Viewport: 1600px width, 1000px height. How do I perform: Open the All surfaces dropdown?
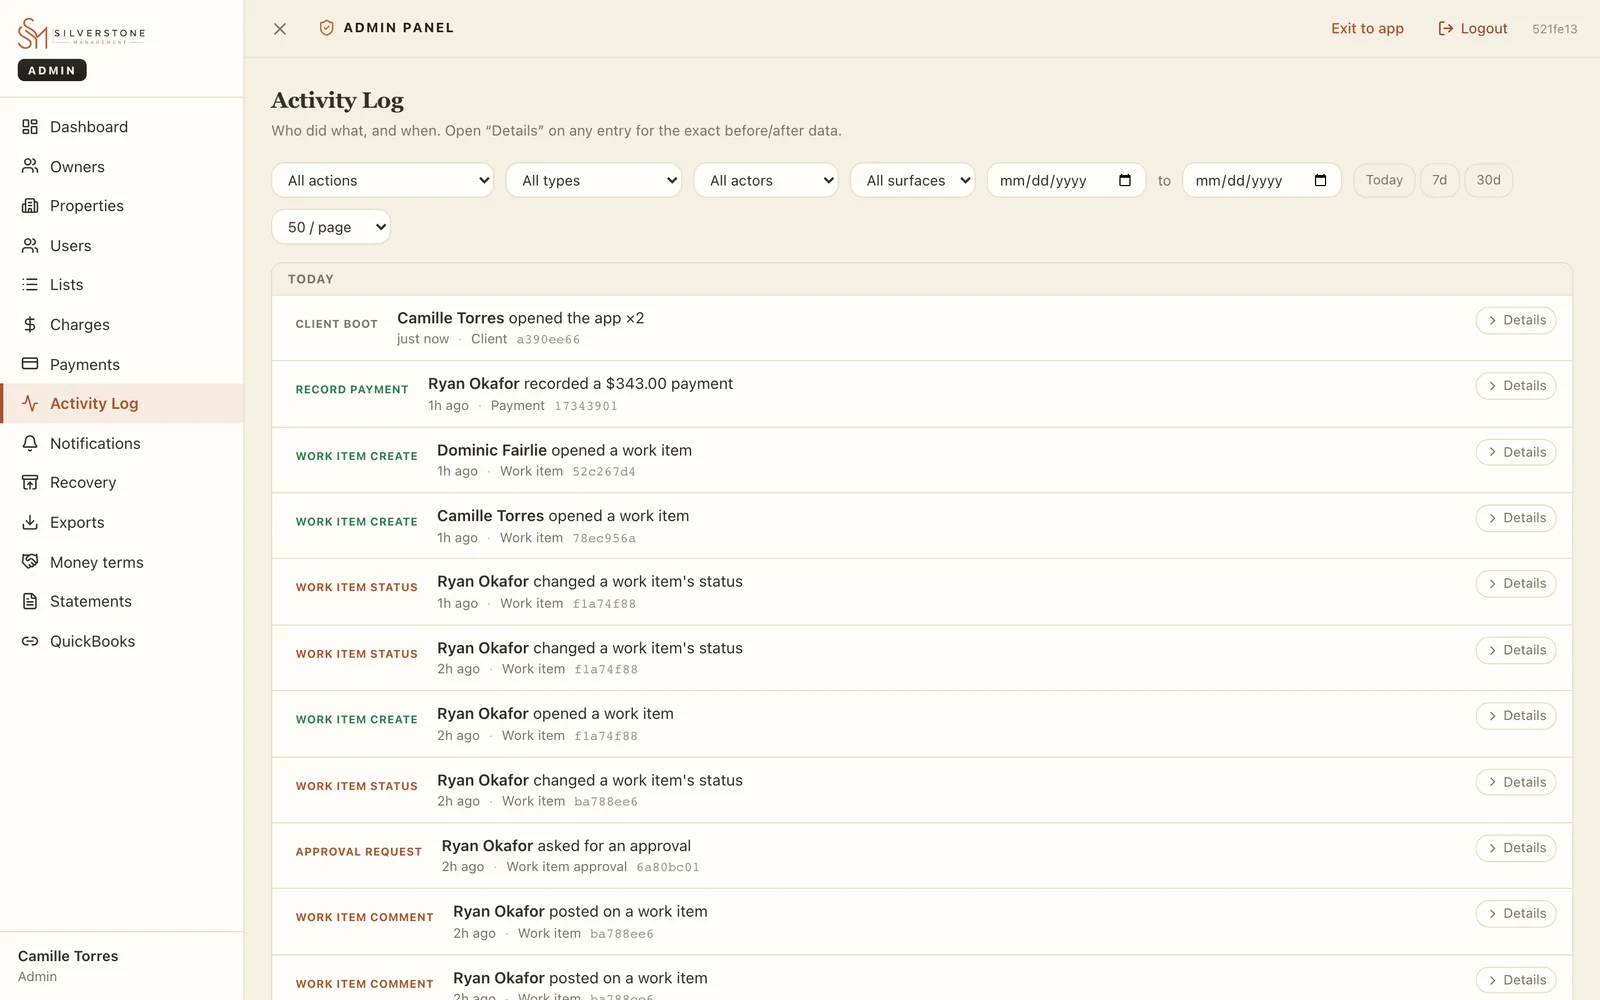[x=913, y=180]
